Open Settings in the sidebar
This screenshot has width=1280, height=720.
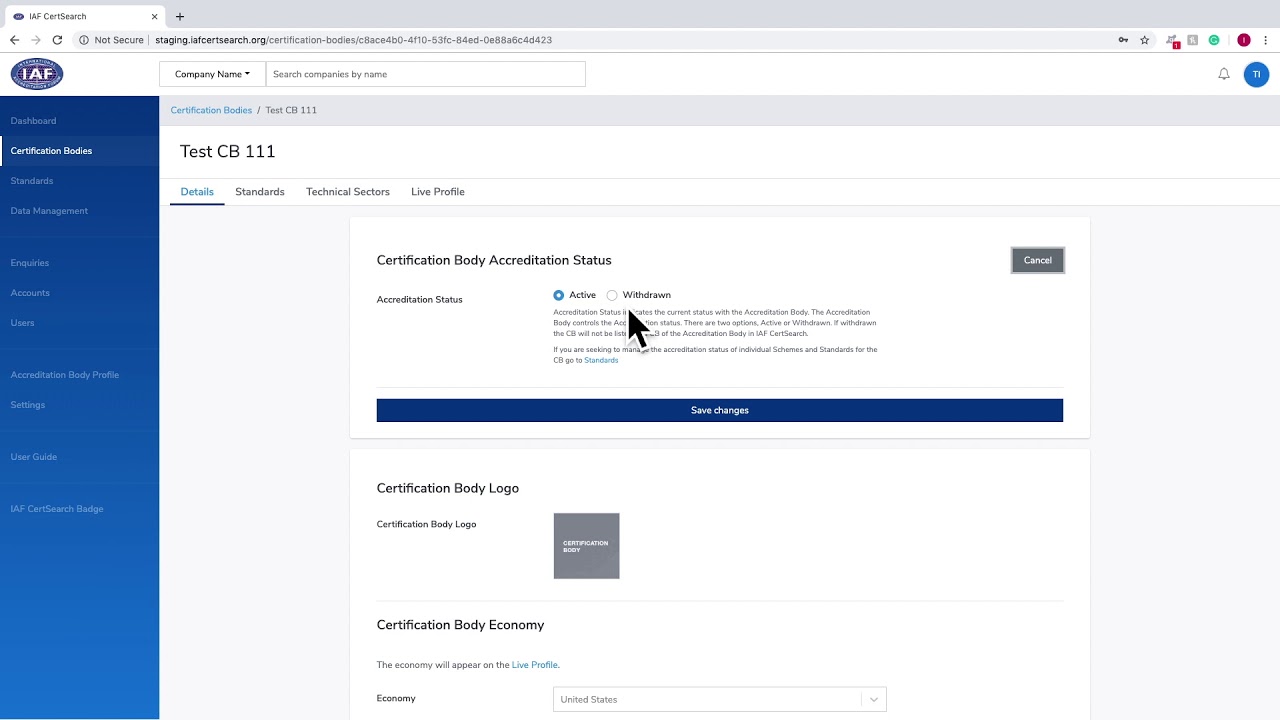(28, 405)
